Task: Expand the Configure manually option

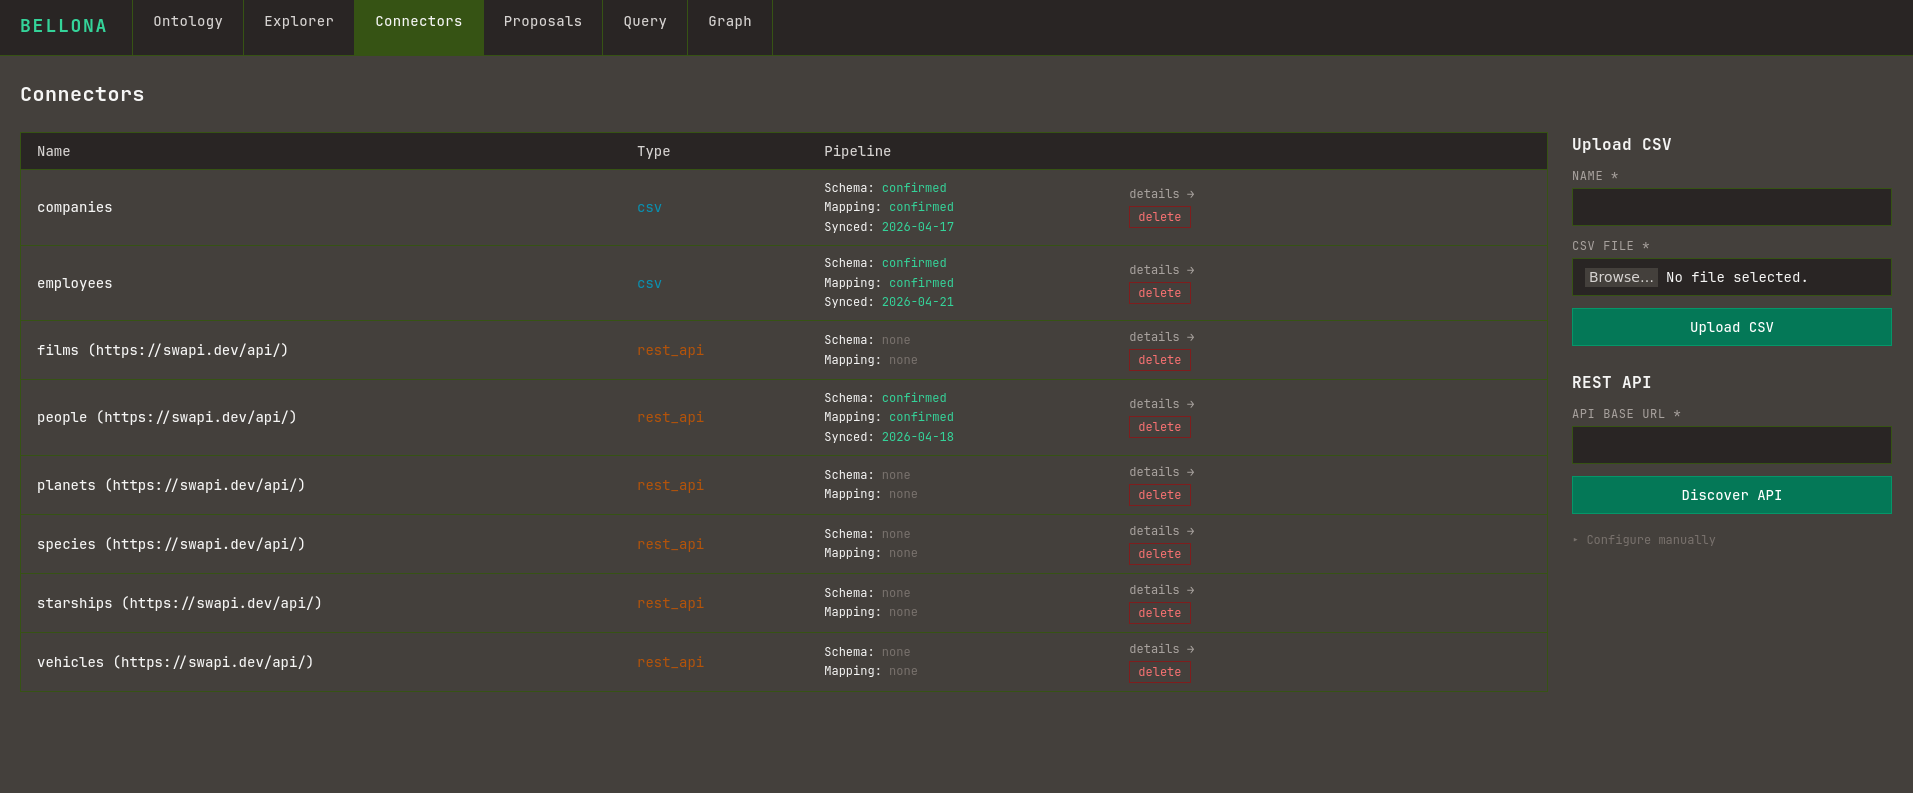Action: pyautogui.click(x=1644, y=540)
